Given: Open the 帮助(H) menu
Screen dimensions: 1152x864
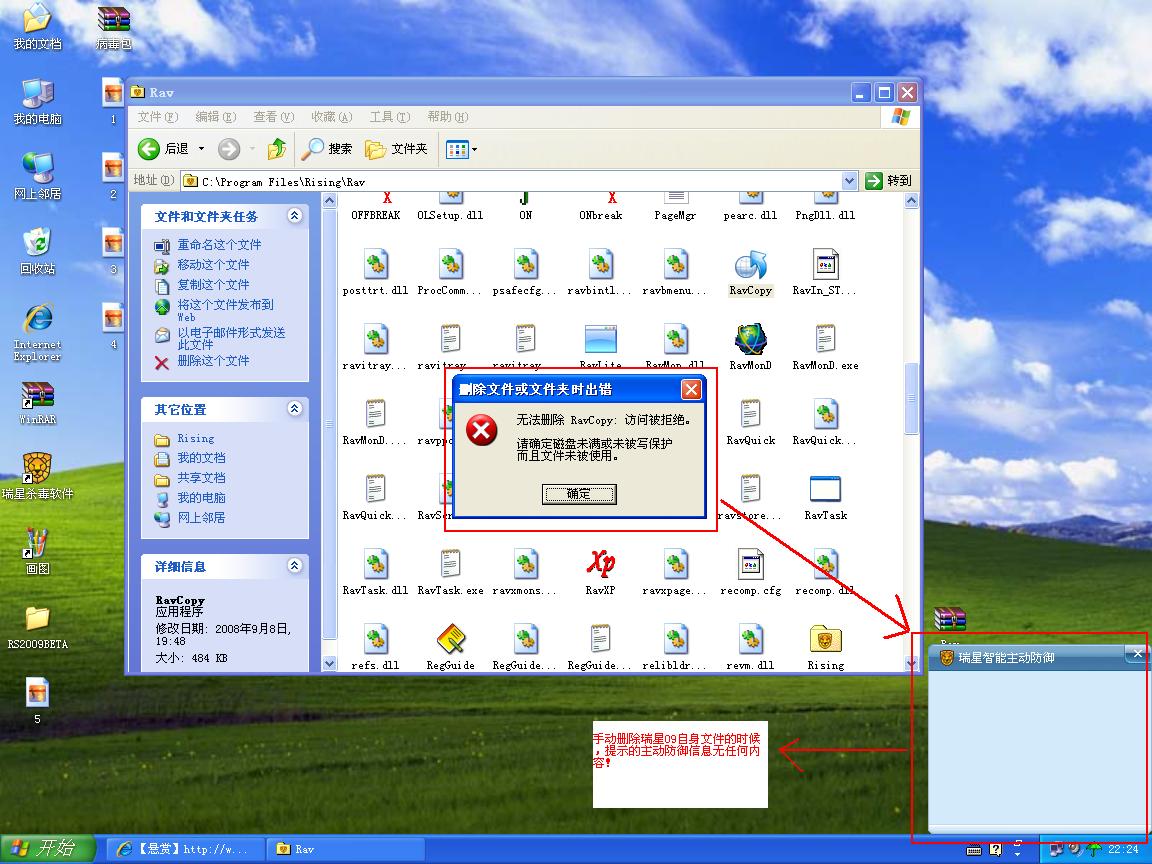Looking at the screenshot, I should (x=447, y=117).
